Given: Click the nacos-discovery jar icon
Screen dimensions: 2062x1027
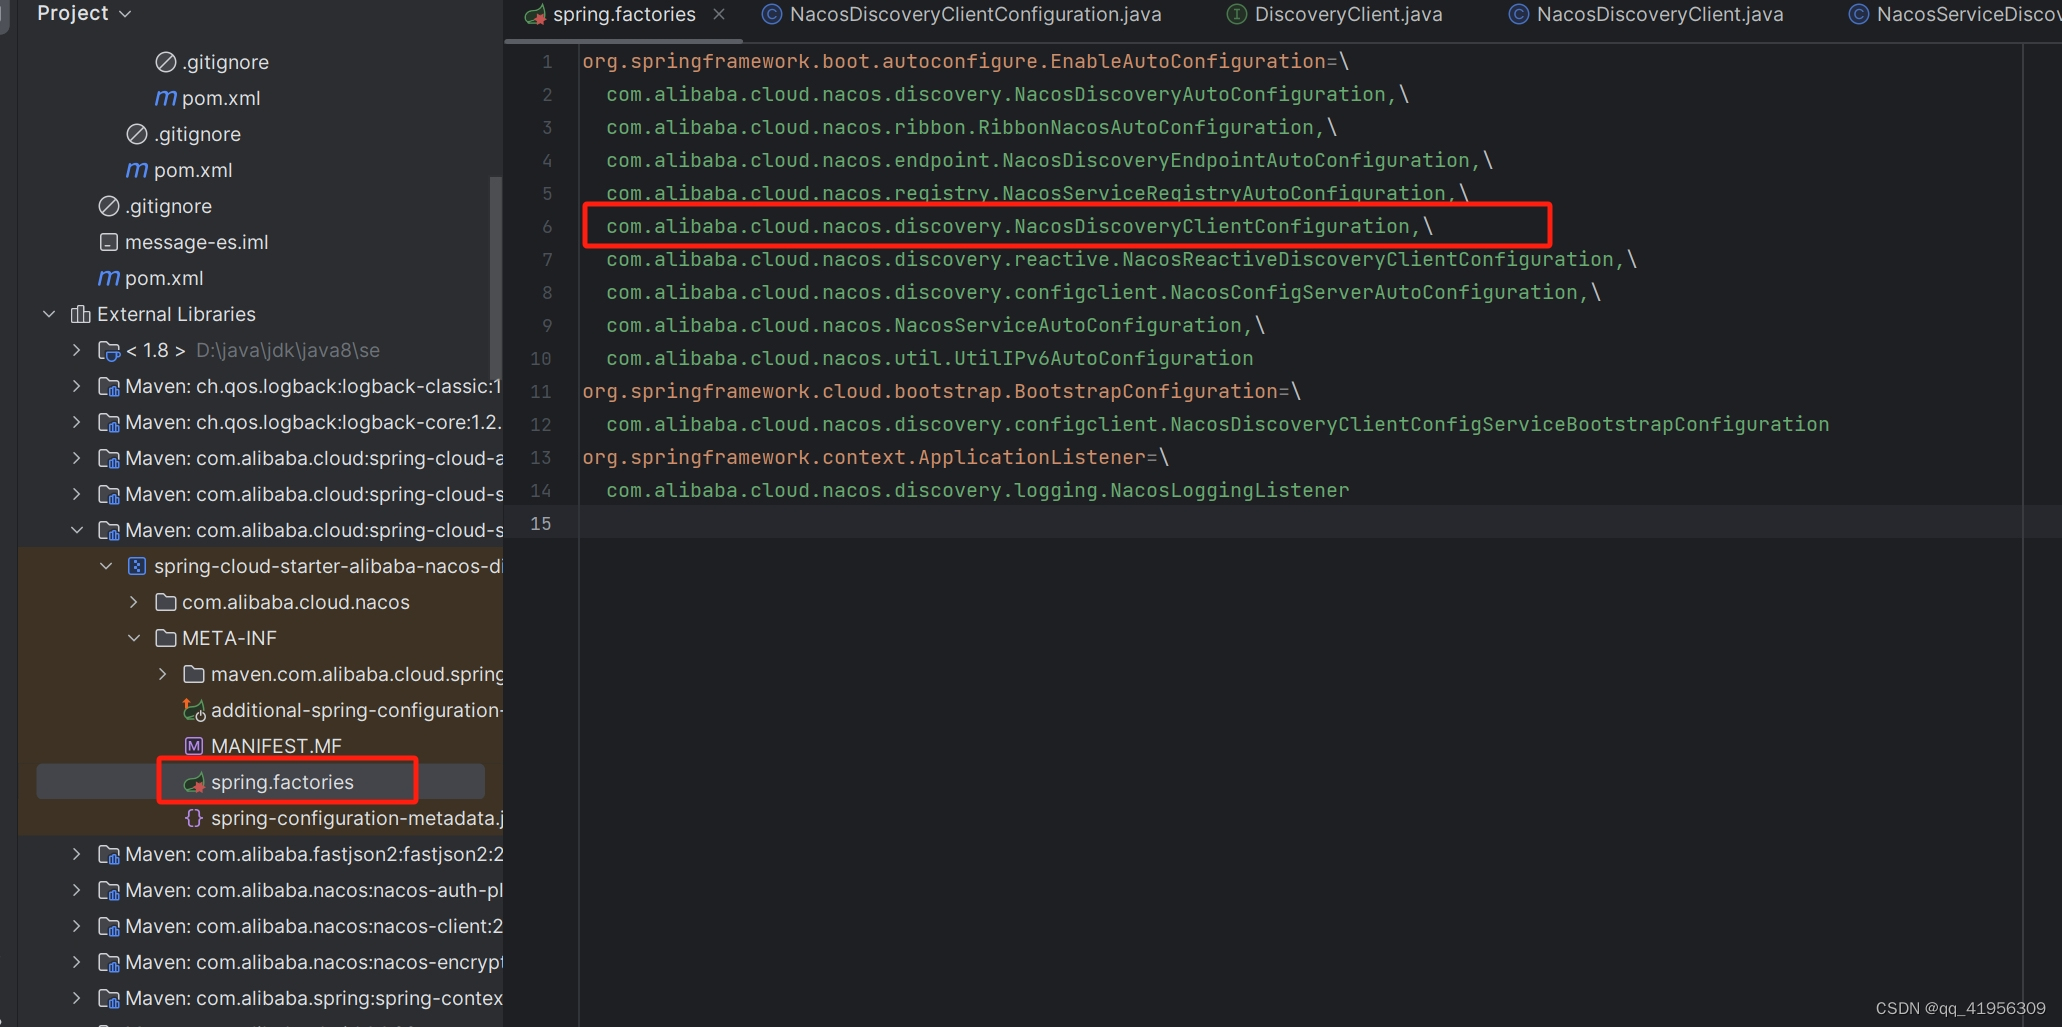Looking at the screenshot, I should (x=137, y=566).
